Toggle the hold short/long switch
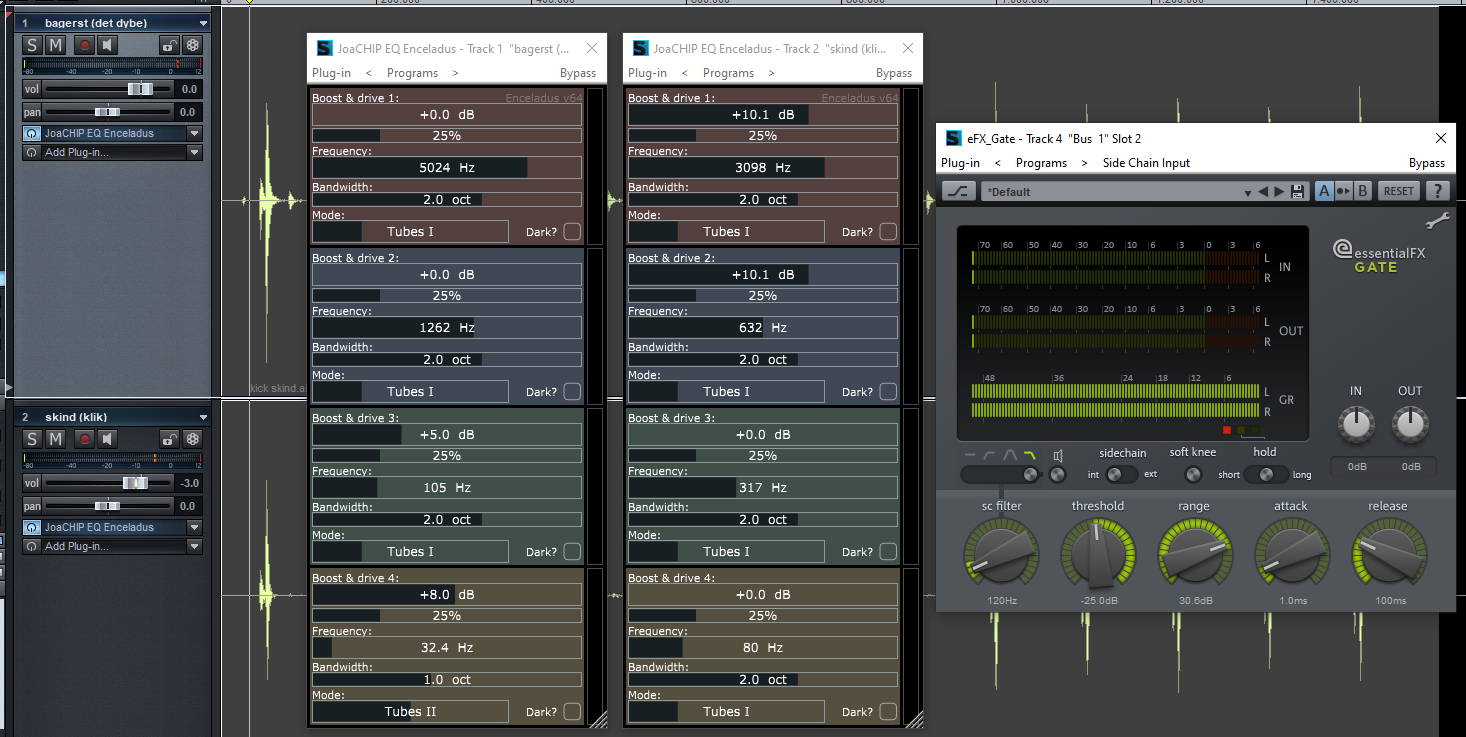 (x=1266, y=474)
